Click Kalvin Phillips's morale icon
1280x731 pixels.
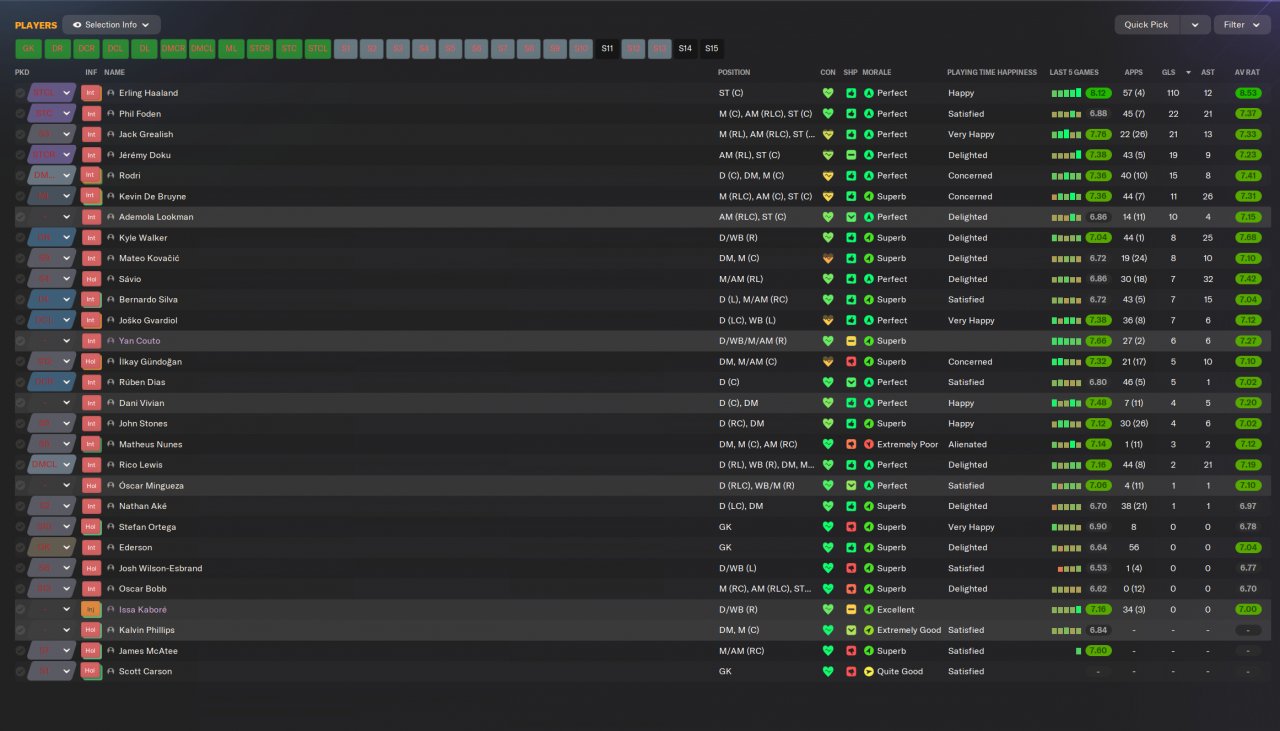point(869,630)
